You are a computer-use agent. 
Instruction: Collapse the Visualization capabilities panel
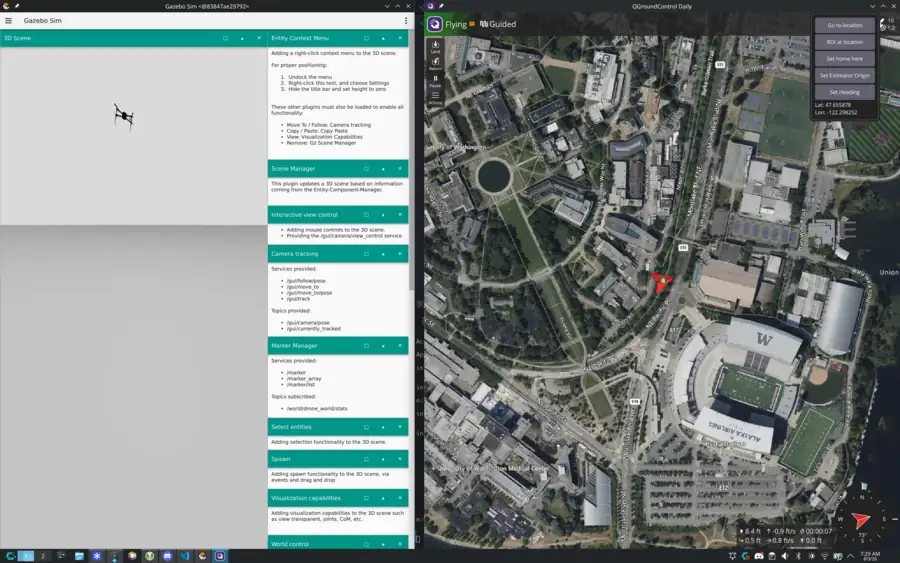pos(383,498)
